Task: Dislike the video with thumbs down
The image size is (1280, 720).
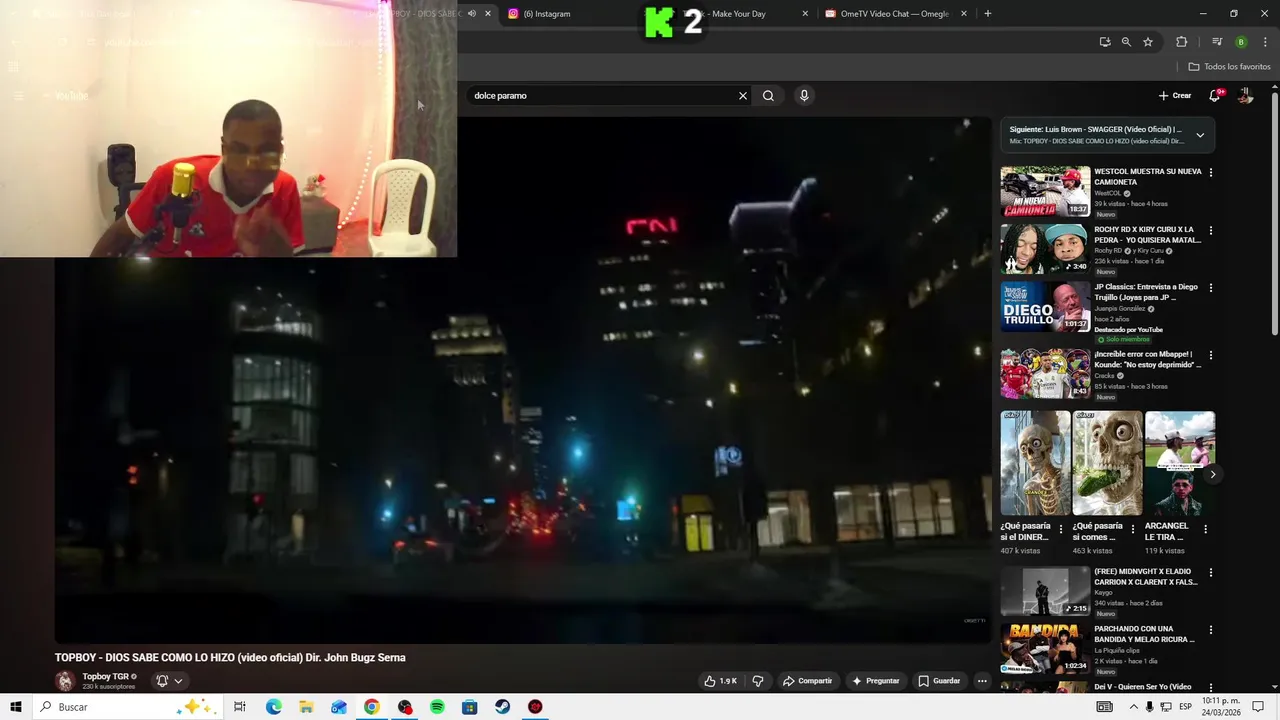Action: click(x=758, y=681)
